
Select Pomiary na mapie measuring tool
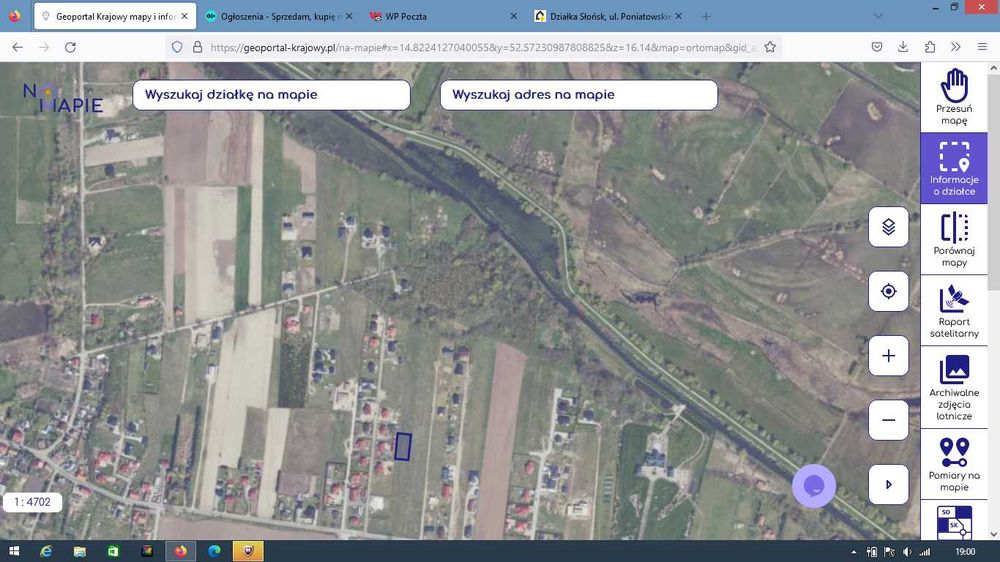pyautogui.click(x=954, y=464)
